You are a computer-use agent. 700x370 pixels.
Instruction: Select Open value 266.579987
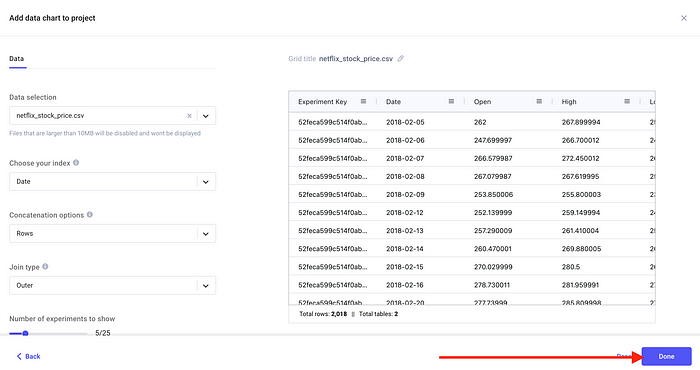tap(493, 158)
